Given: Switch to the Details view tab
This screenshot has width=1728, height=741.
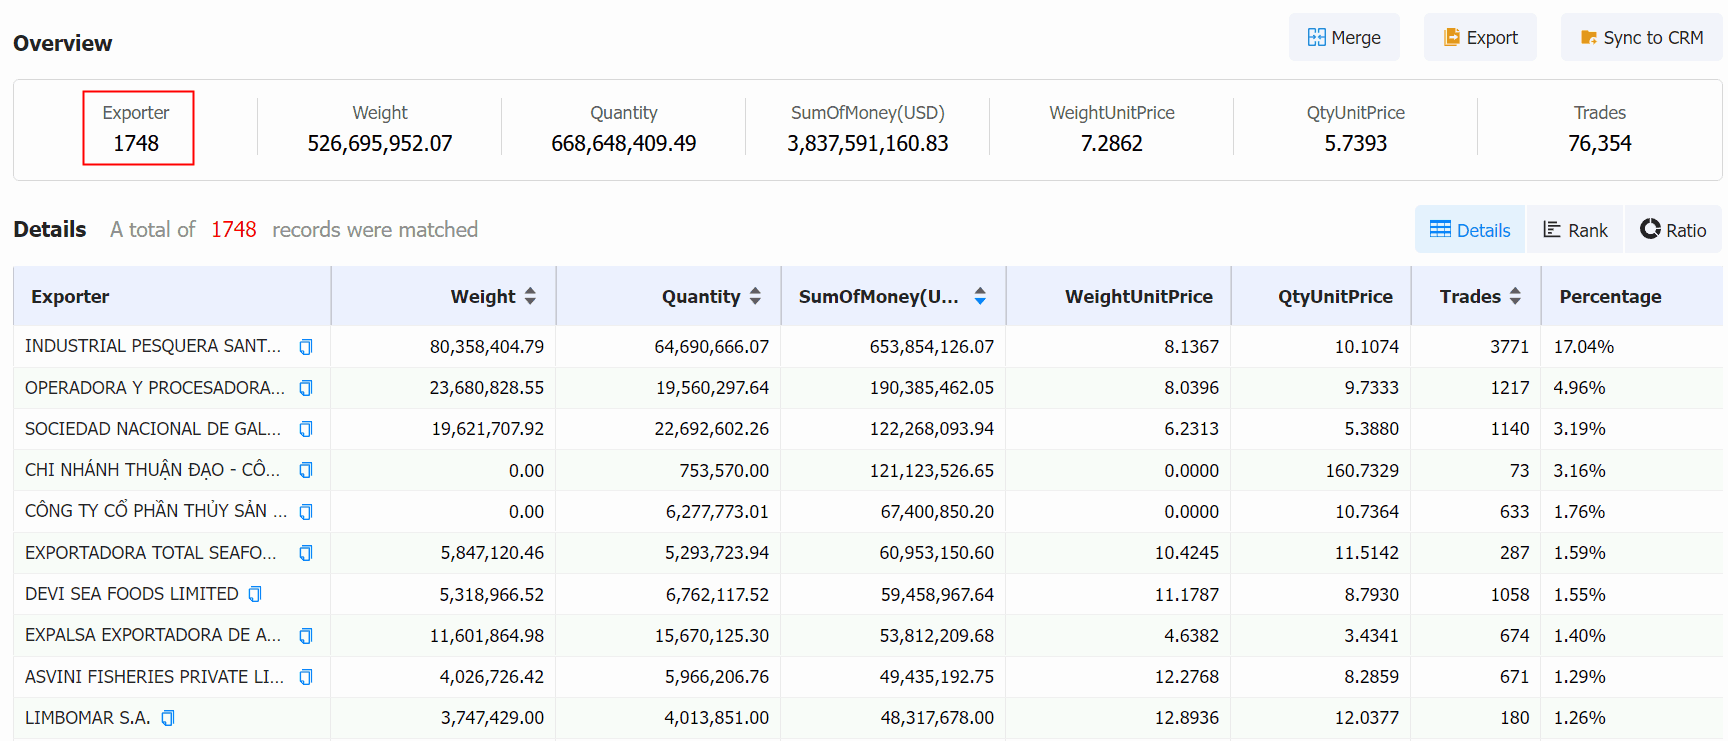Looking at the screenshot, I should pyautogui.click(x=1470, y=230).
